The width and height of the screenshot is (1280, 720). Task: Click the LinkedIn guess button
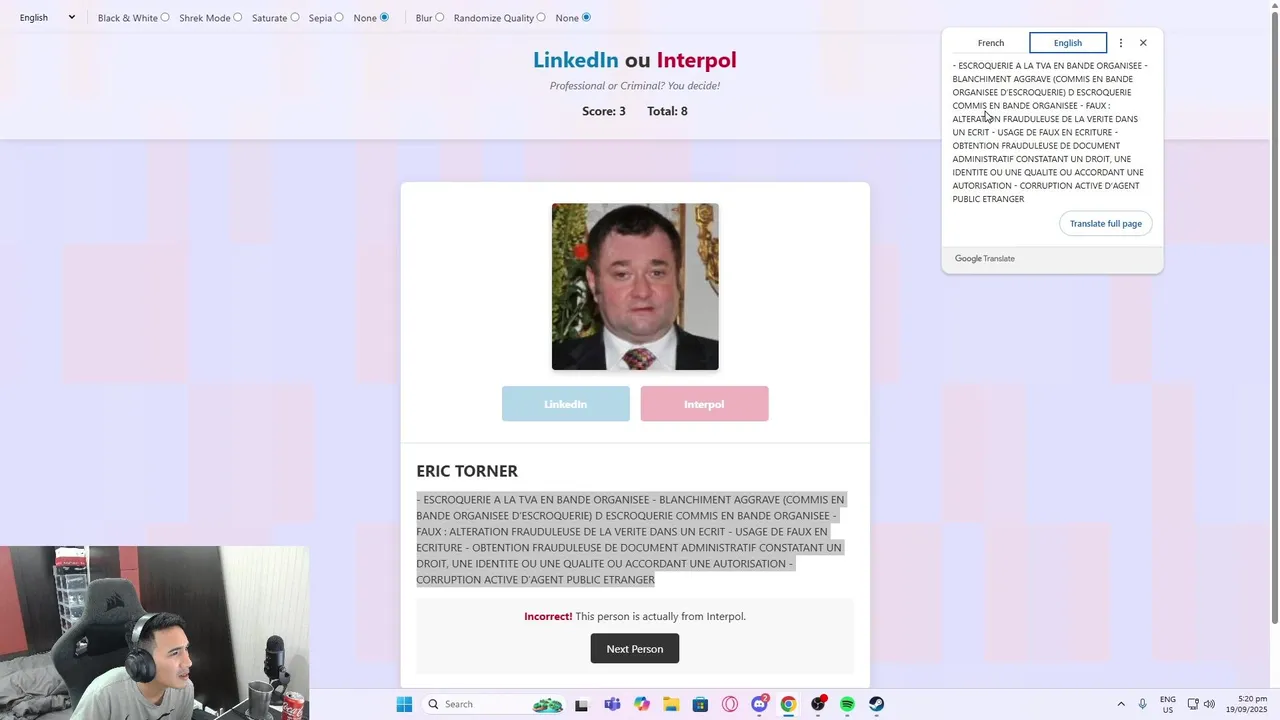(x=566, y=404)
